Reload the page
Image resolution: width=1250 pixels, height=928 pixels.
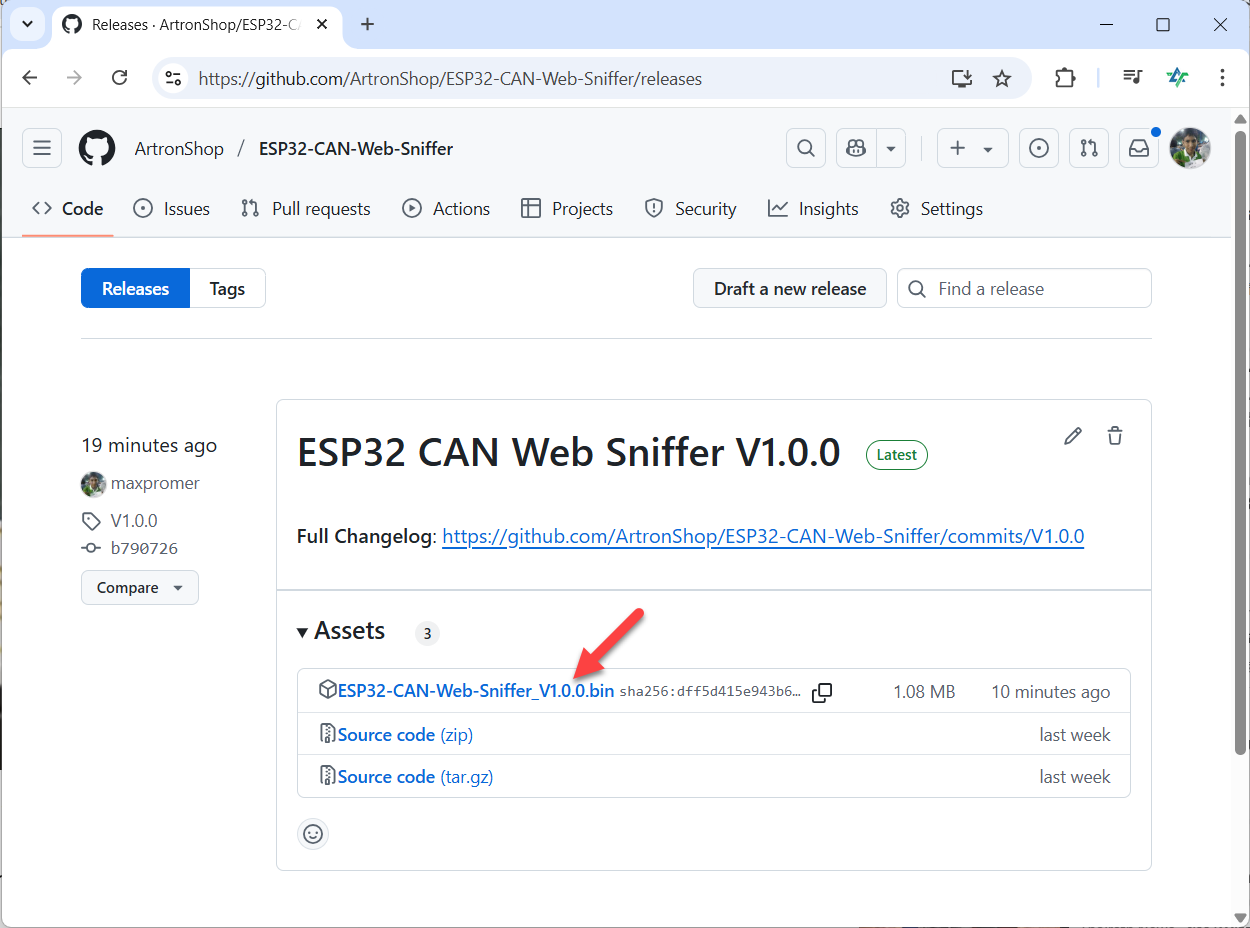(x=119, y=78)
